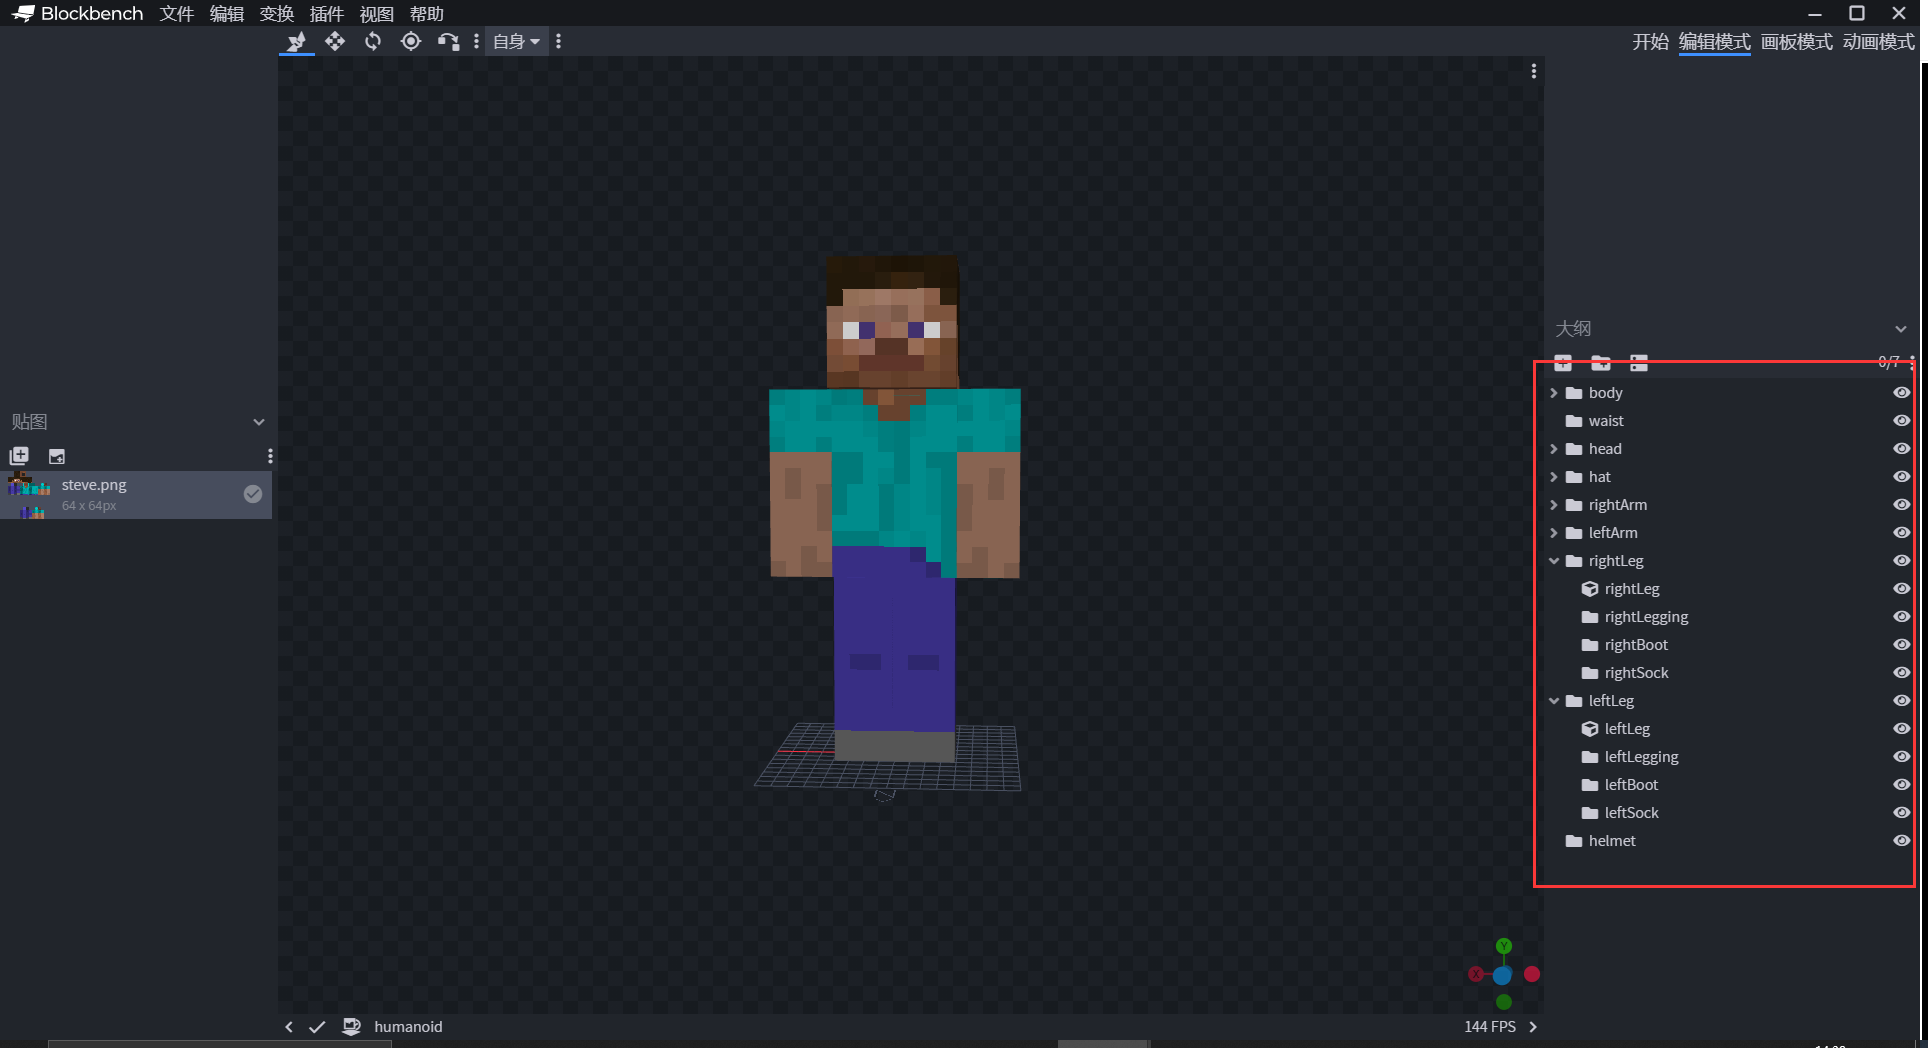Collapse the 贴图 textures panel
This screenshot has width=1928, height=1048.
click(259, 422)
